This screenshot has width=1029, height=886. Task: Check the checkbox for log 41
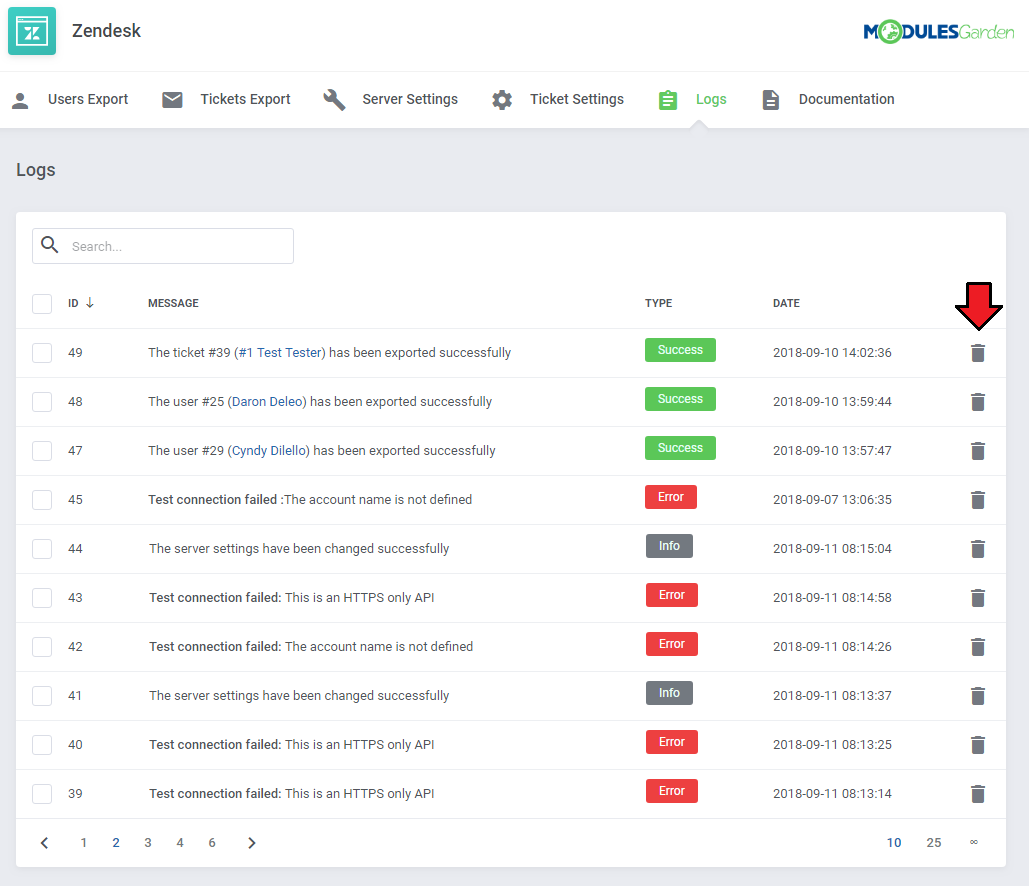point(42,696)
